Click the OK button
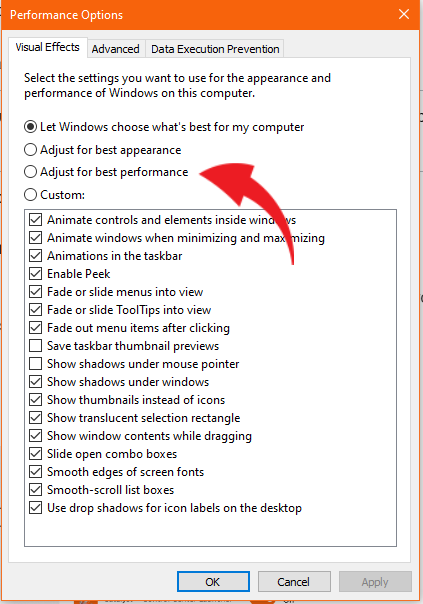 coord(213,582)
